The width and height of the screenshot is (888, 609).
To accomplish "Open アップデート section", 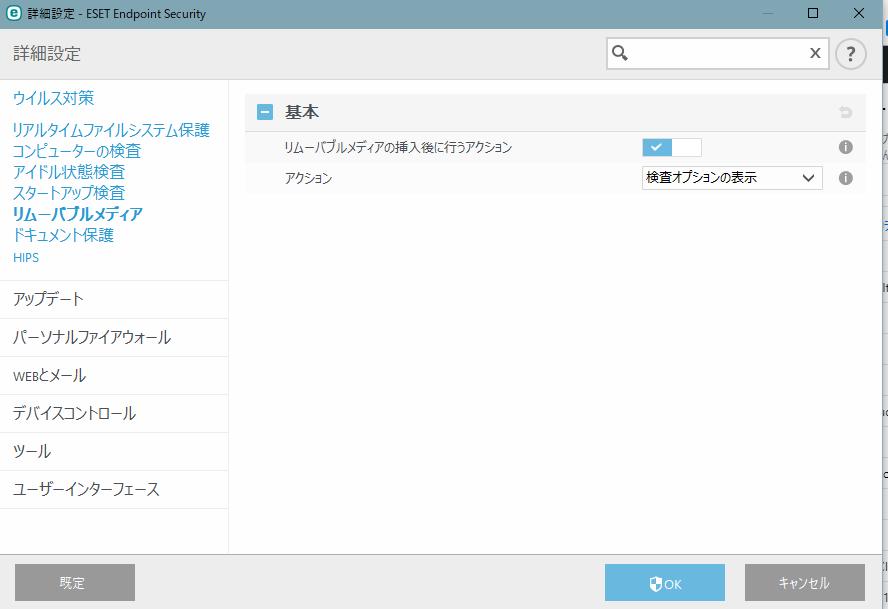I will point(114,299).
